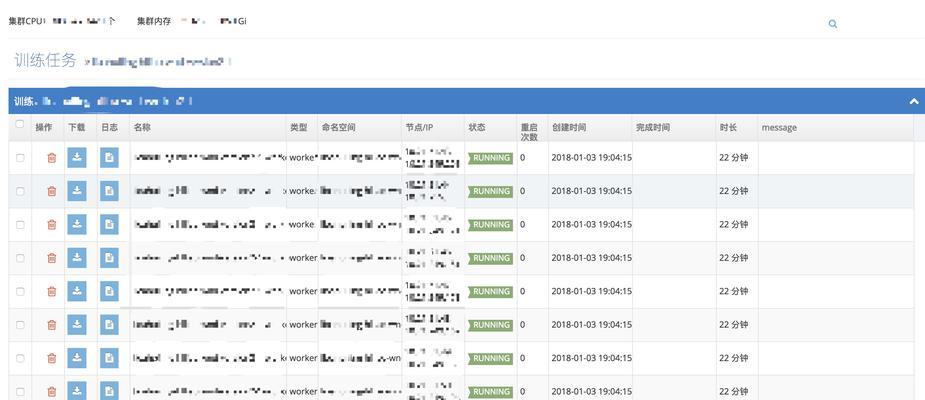The image size is (925, 400).
Task: Click the message column header
Action: coord(779,127)
